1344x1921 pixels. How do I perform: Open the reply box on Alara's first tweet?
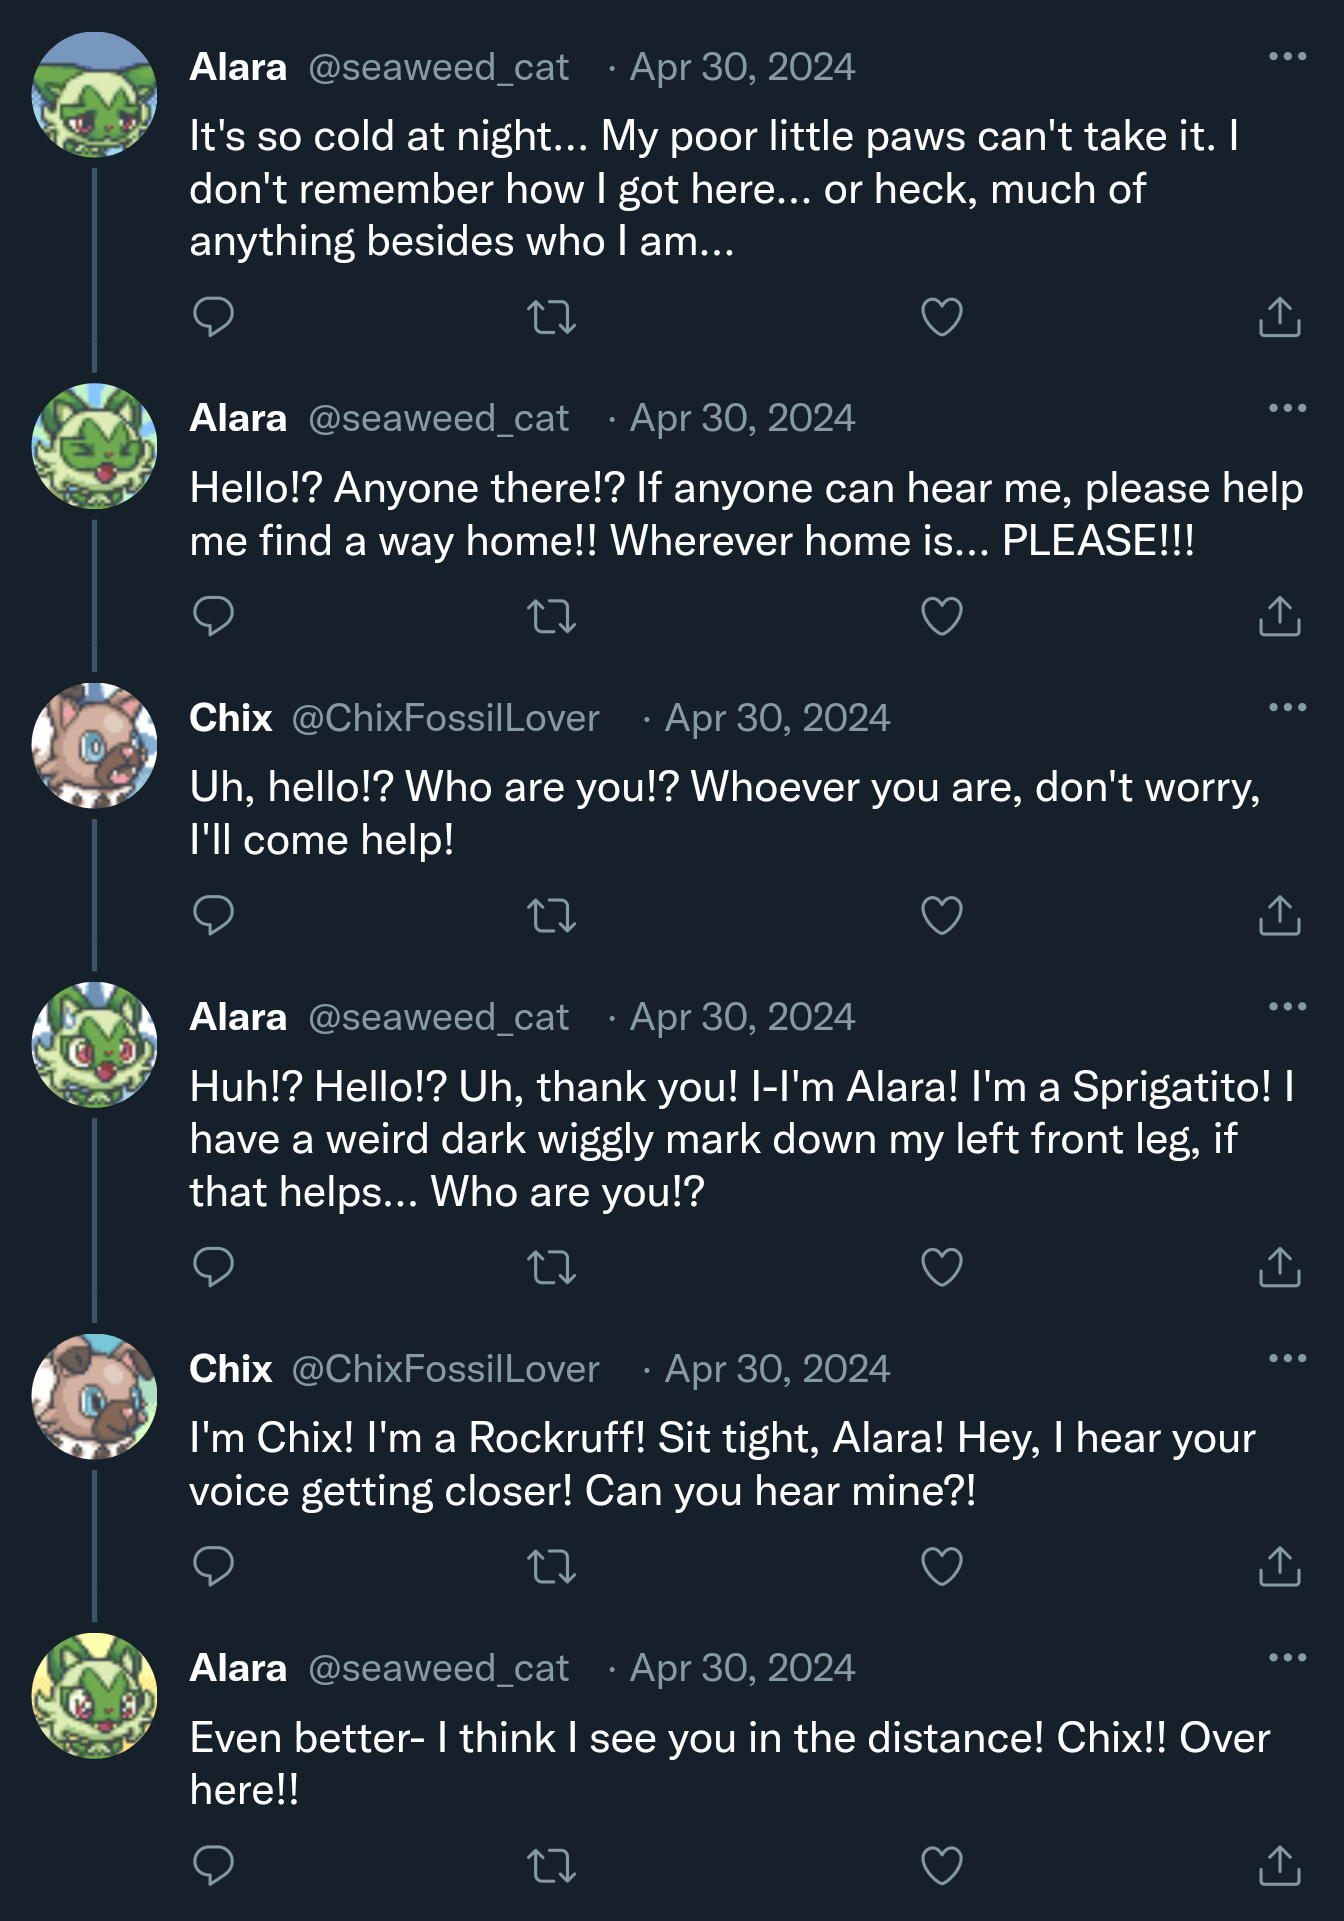[x=213, y=318]
